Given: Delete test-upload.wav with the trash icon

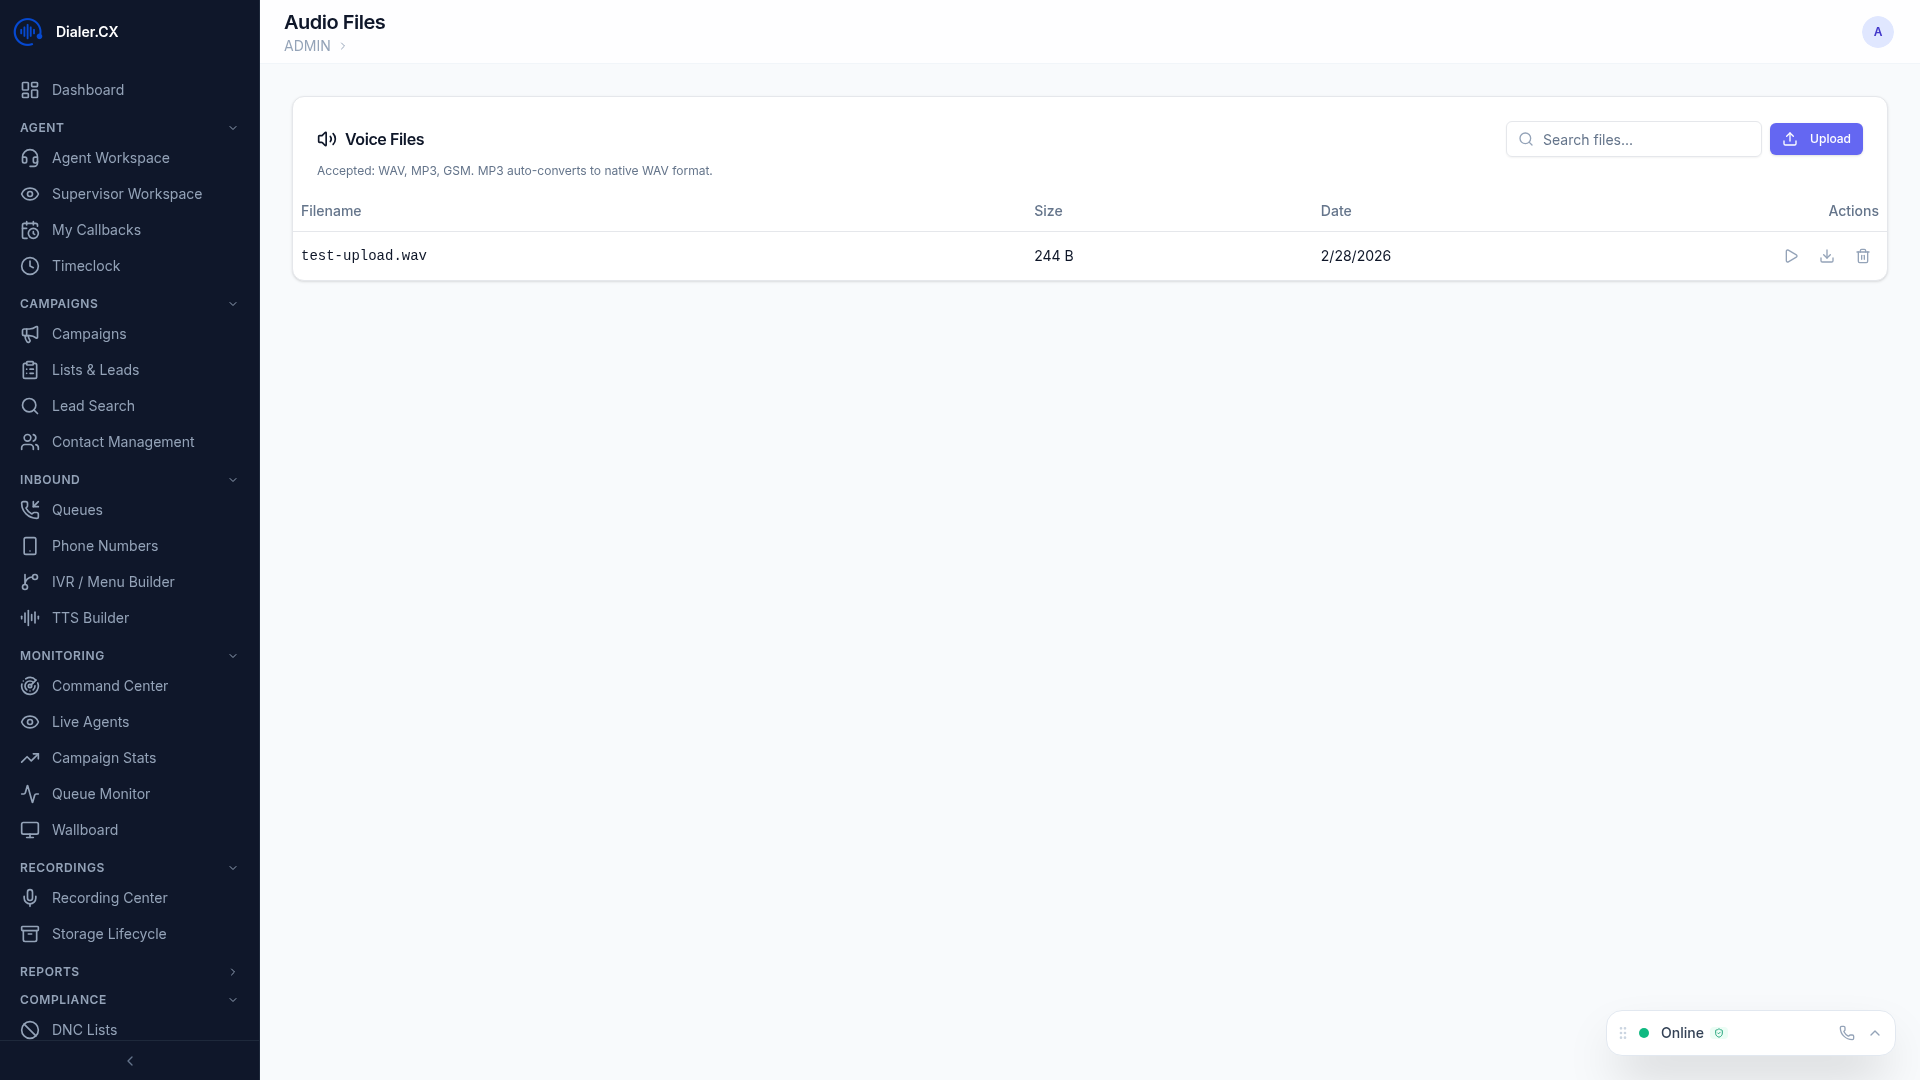Looking at the screenshot, I should click(1862, 256).
